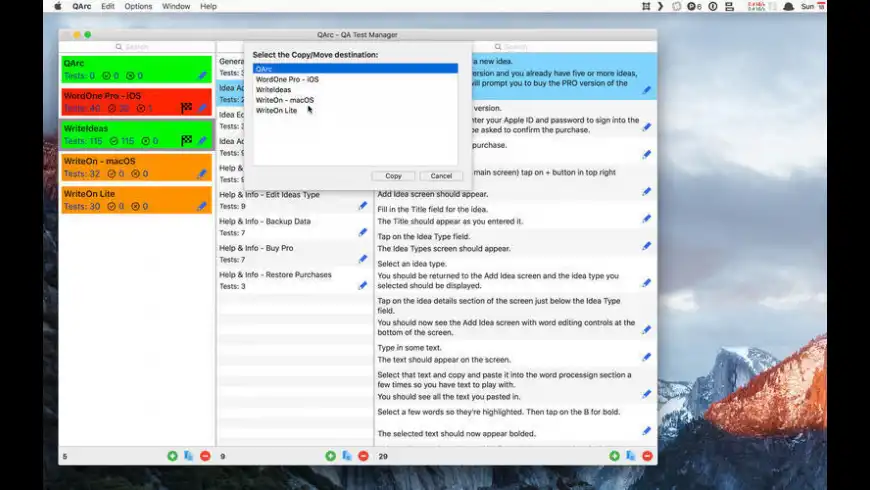Screen dimensions: 870x490
Task: Add a new project with the green plus
Action: pyautogui.click(x=173, y=456)
